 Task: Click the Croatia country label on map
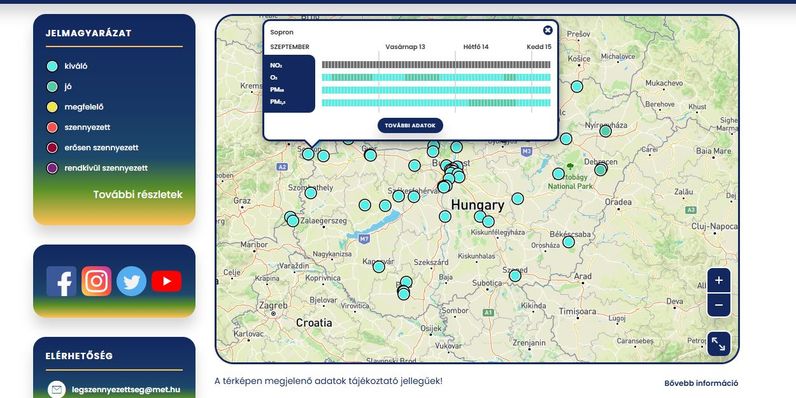point(314,323)
